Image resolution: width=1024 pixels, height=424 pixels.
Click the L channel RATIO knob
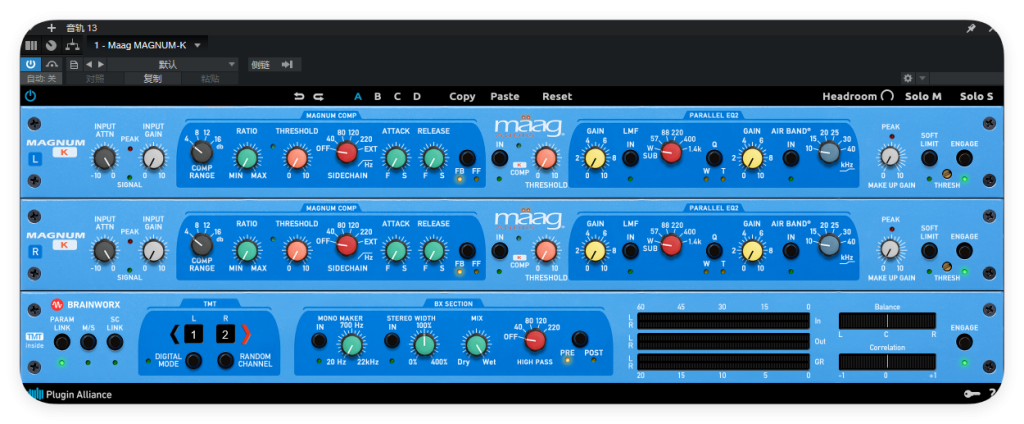coord(247,157)
